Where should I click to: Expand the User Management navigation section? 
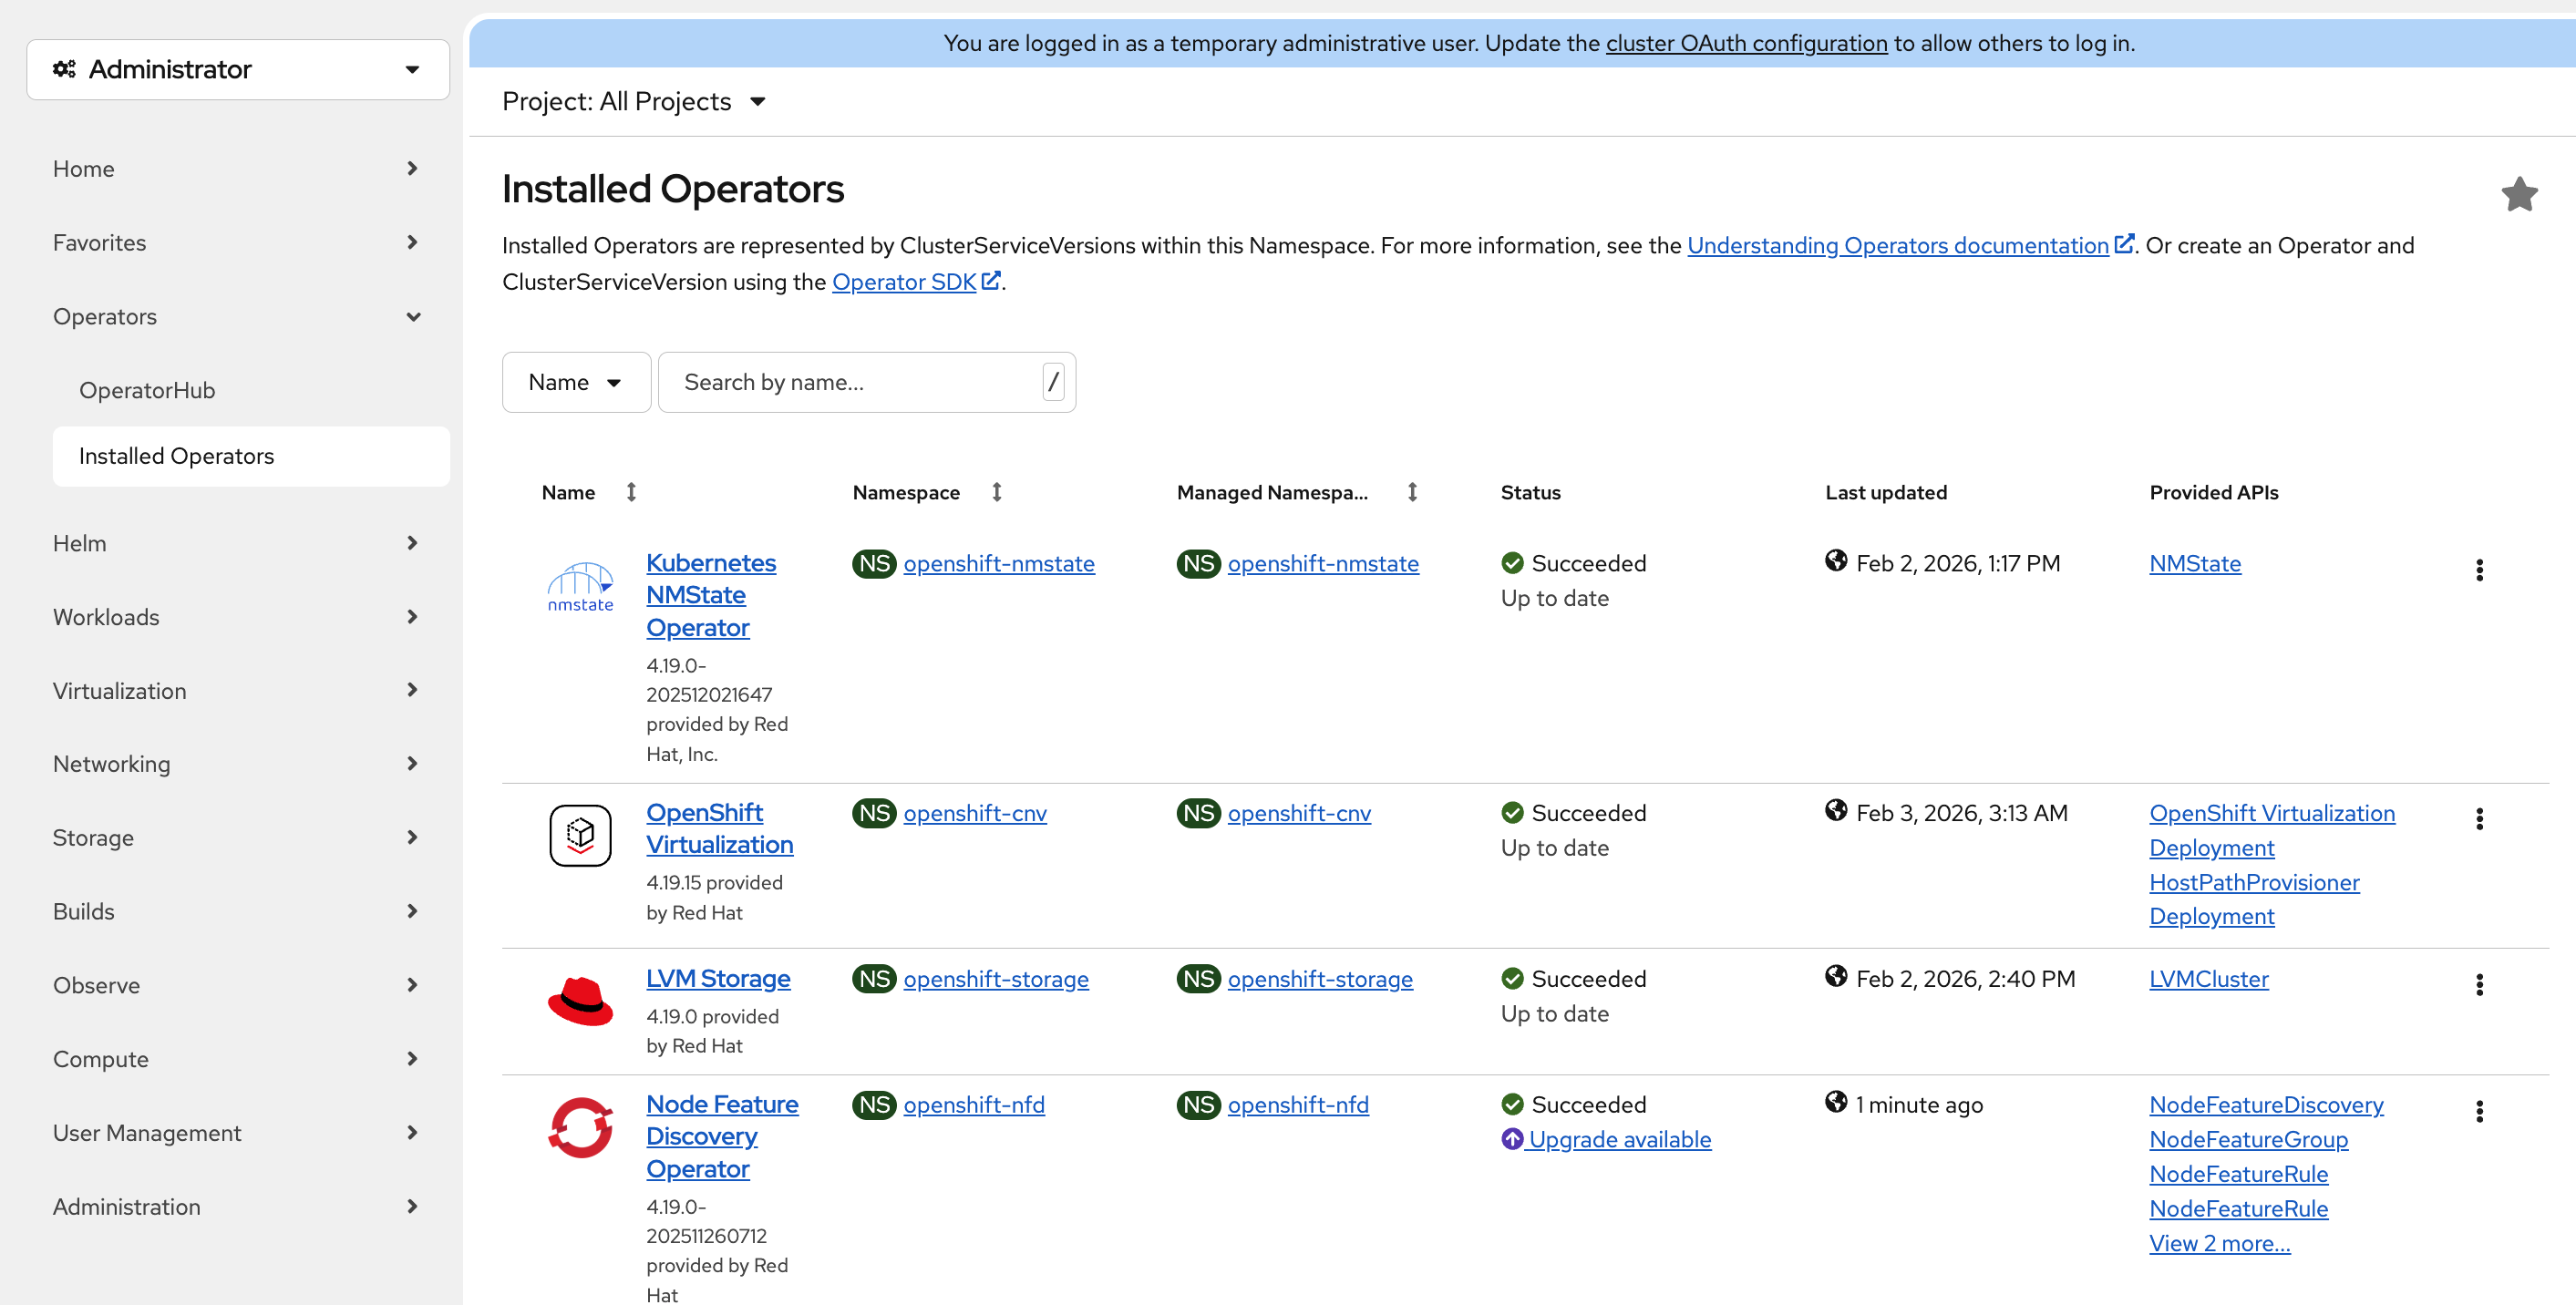238,1133
